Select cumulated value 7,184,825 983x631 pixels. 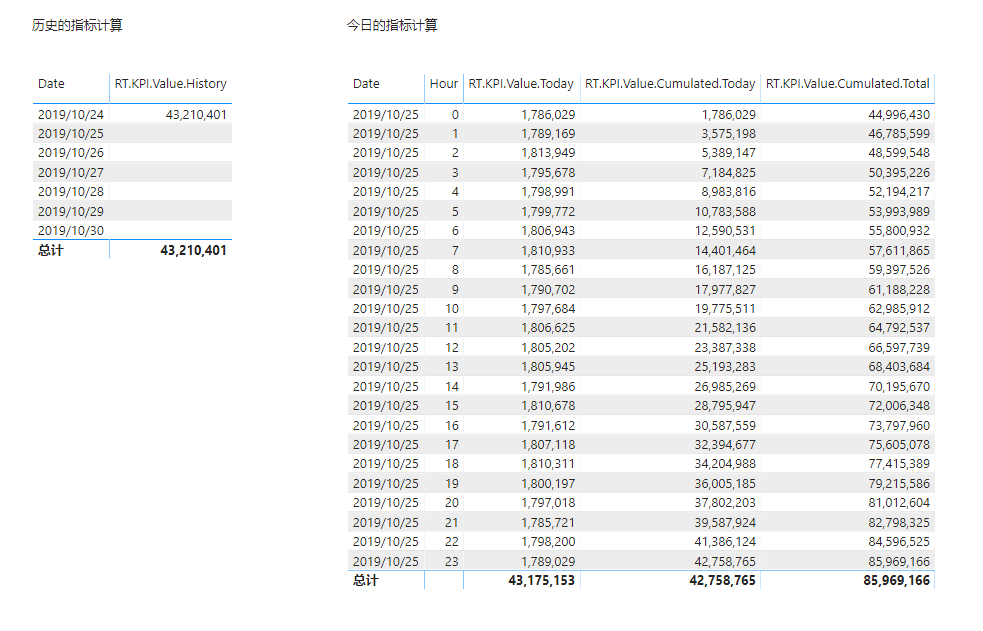point(728,172)
